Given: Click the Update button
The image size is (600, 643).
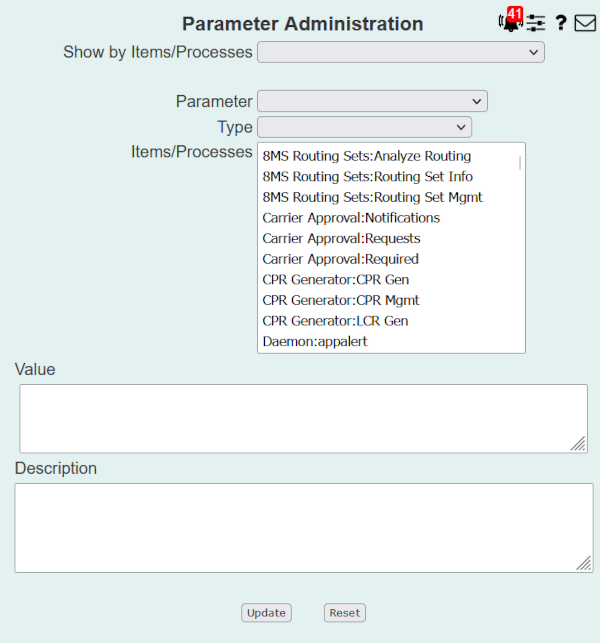Looking at the screenshot, I should (x=266, y=613).
